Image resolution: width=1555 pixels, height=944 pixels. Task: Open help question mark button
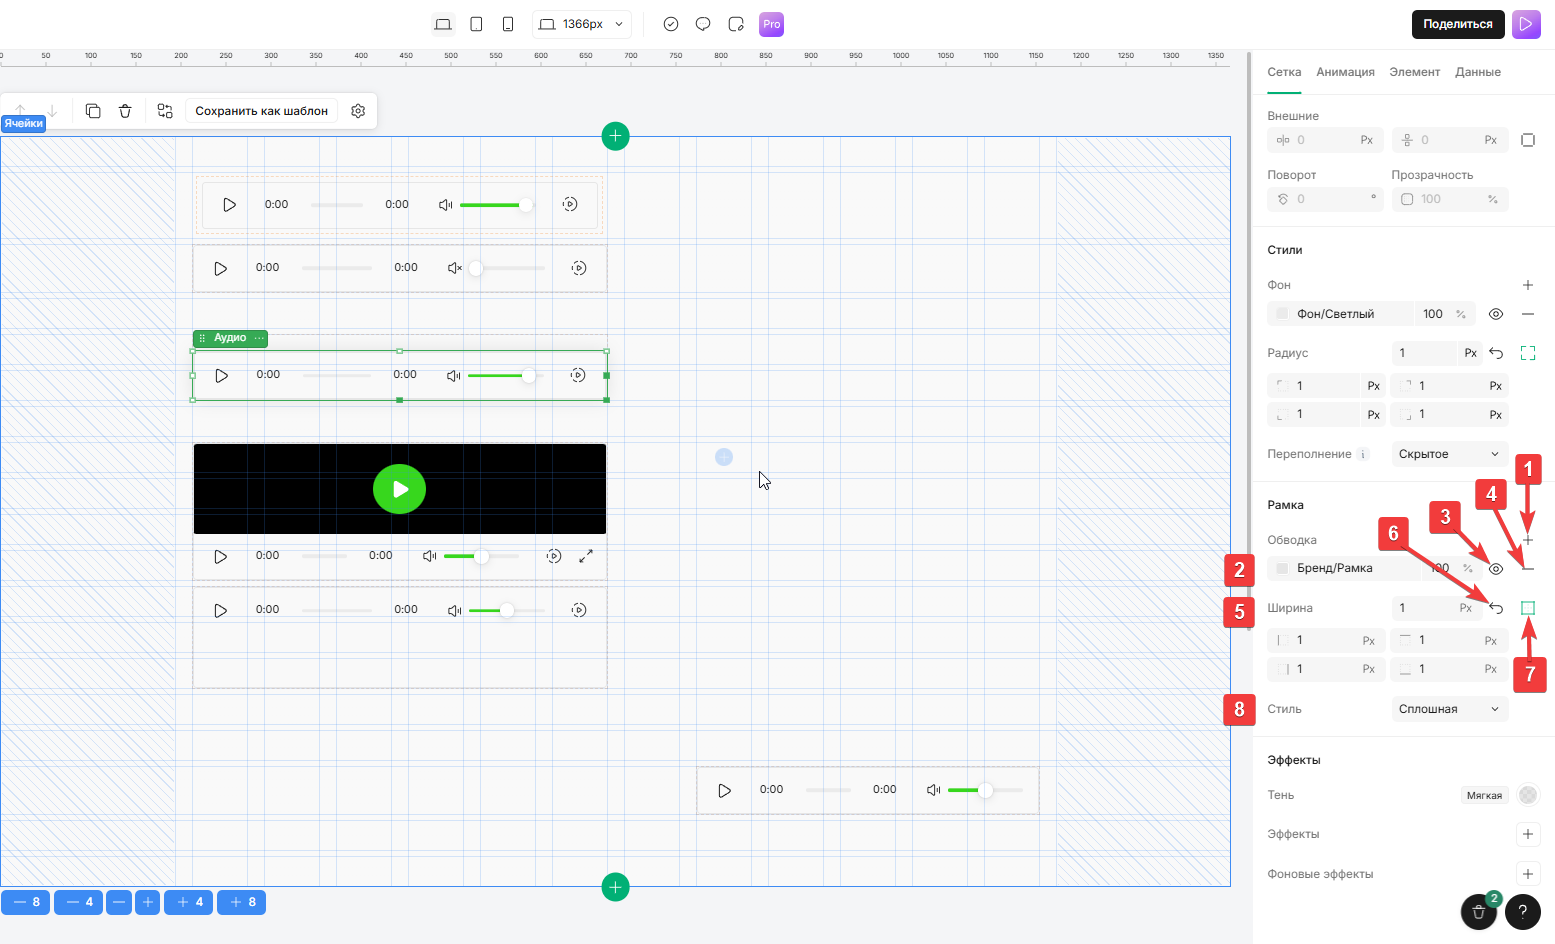coord(1523,911)
